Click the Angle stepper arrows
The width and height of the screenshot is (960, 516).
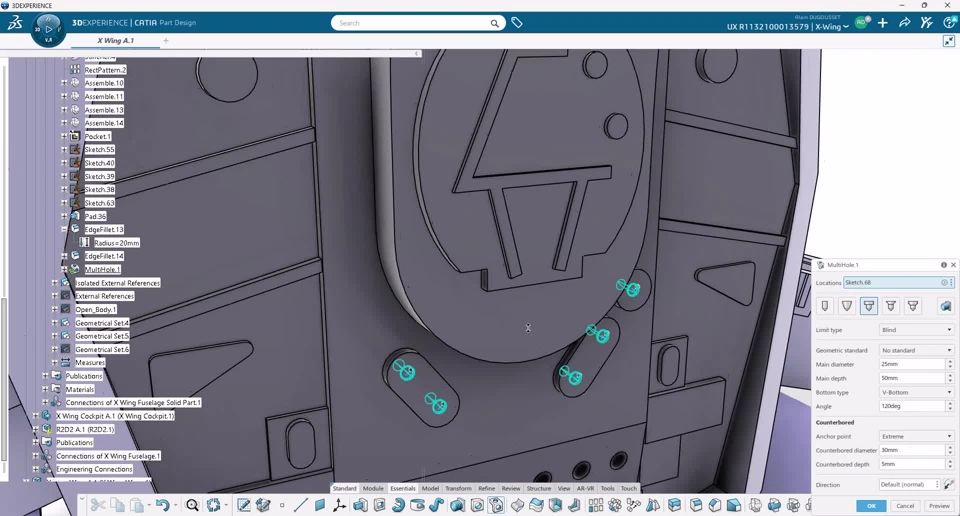(950, 406)
